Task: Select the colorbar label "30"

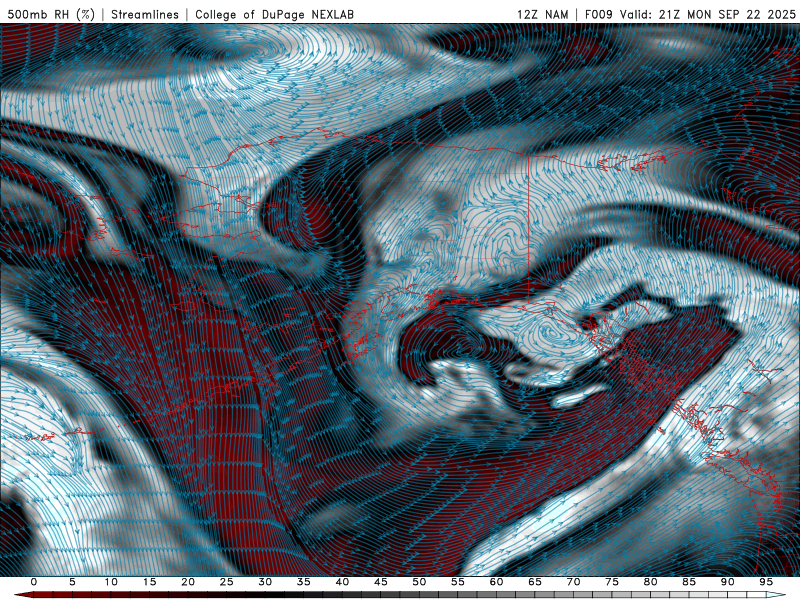Action: [265, 582]
